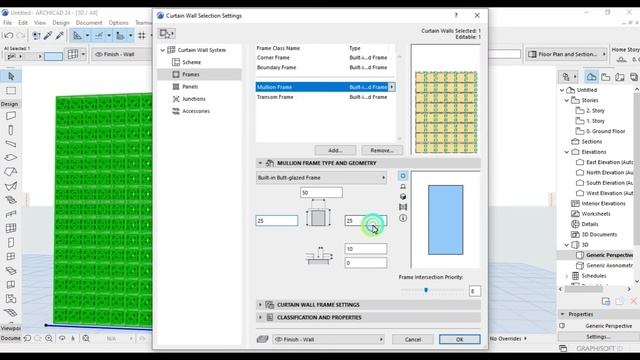The height and width of the screenshot is (360, 640).
Task: Expand the Classification and Properties panel
Action: 260,317
